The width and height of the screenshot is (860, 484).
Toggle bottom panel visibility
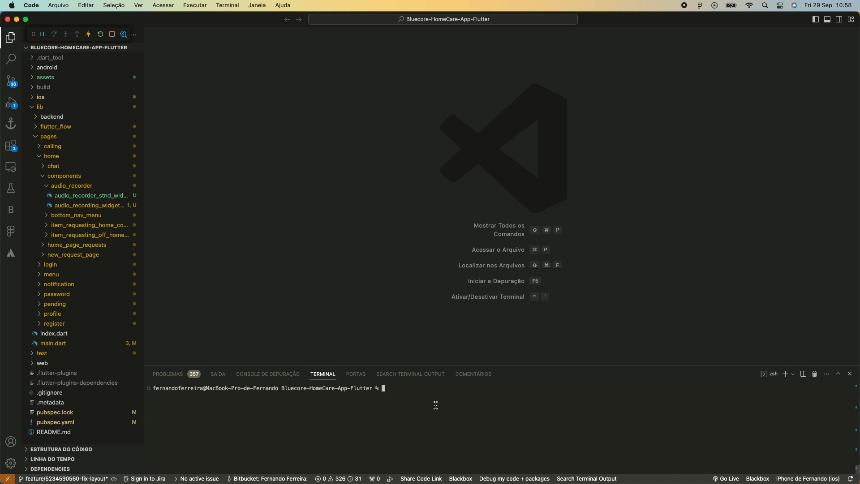coord(827,19)
